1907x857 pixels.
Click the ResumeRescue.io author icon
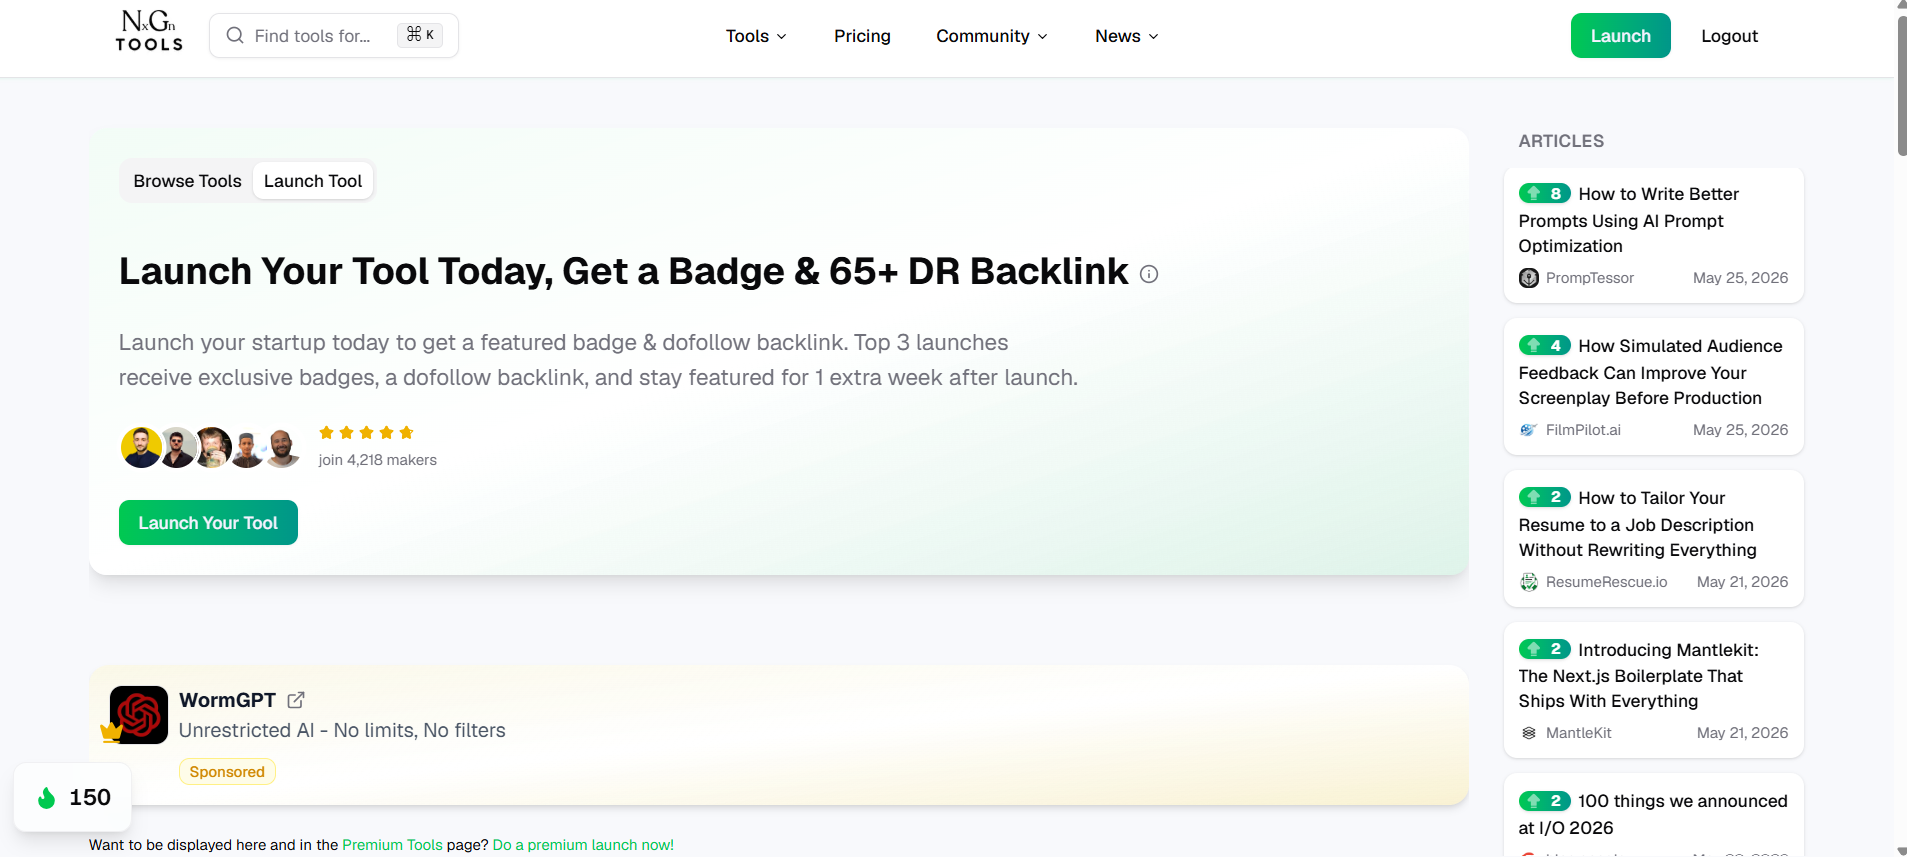(x=1529, y=582)
